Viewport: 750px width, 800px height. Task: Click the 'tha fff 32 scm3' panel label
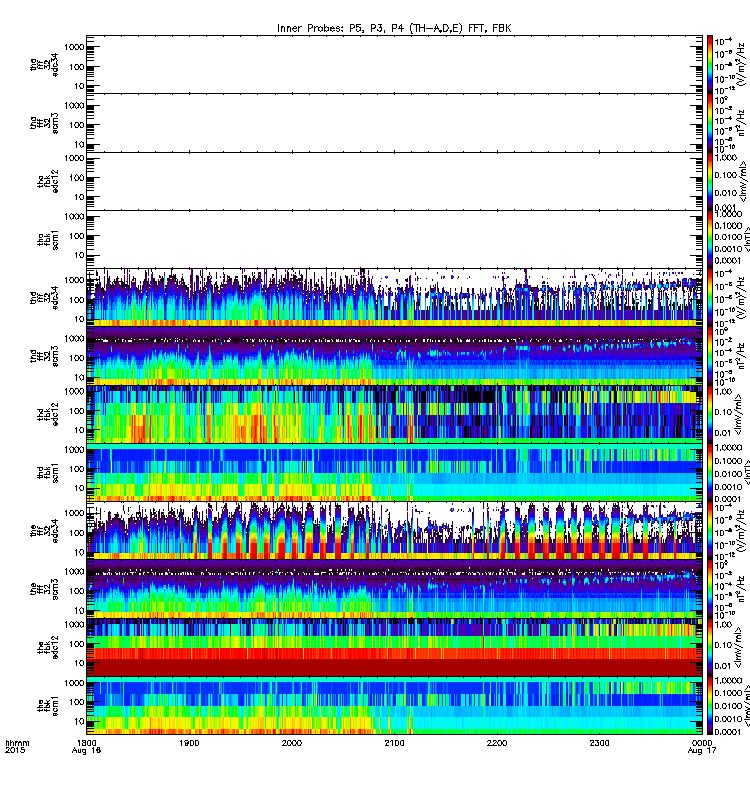pyautogui.click(x=44, y=123)
